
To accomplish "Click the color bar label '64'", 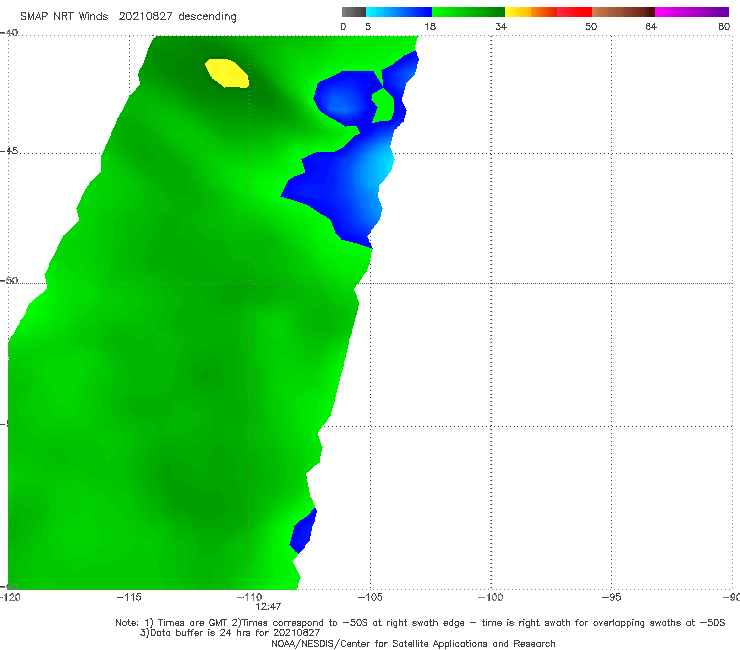I will [x=651, y=27].
